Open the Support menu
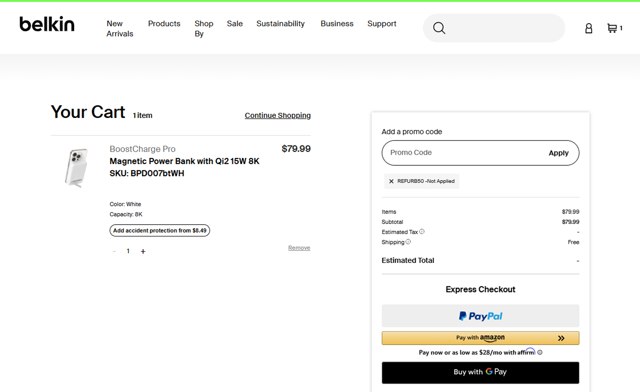The image size is (640, 392). click(382, 24)
